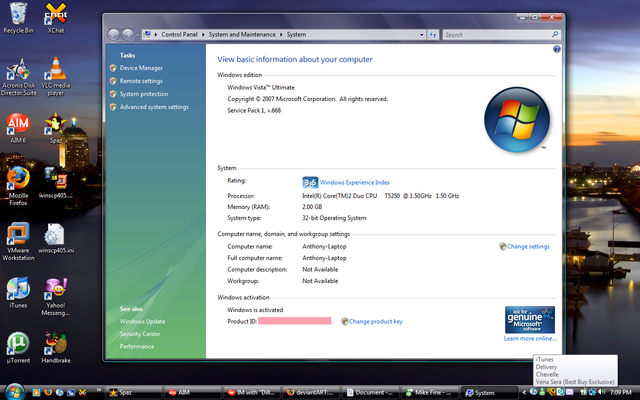Open Performance under See also
Image resolution: width=640 pixels, height=400 pixels.
click(137, 347)
